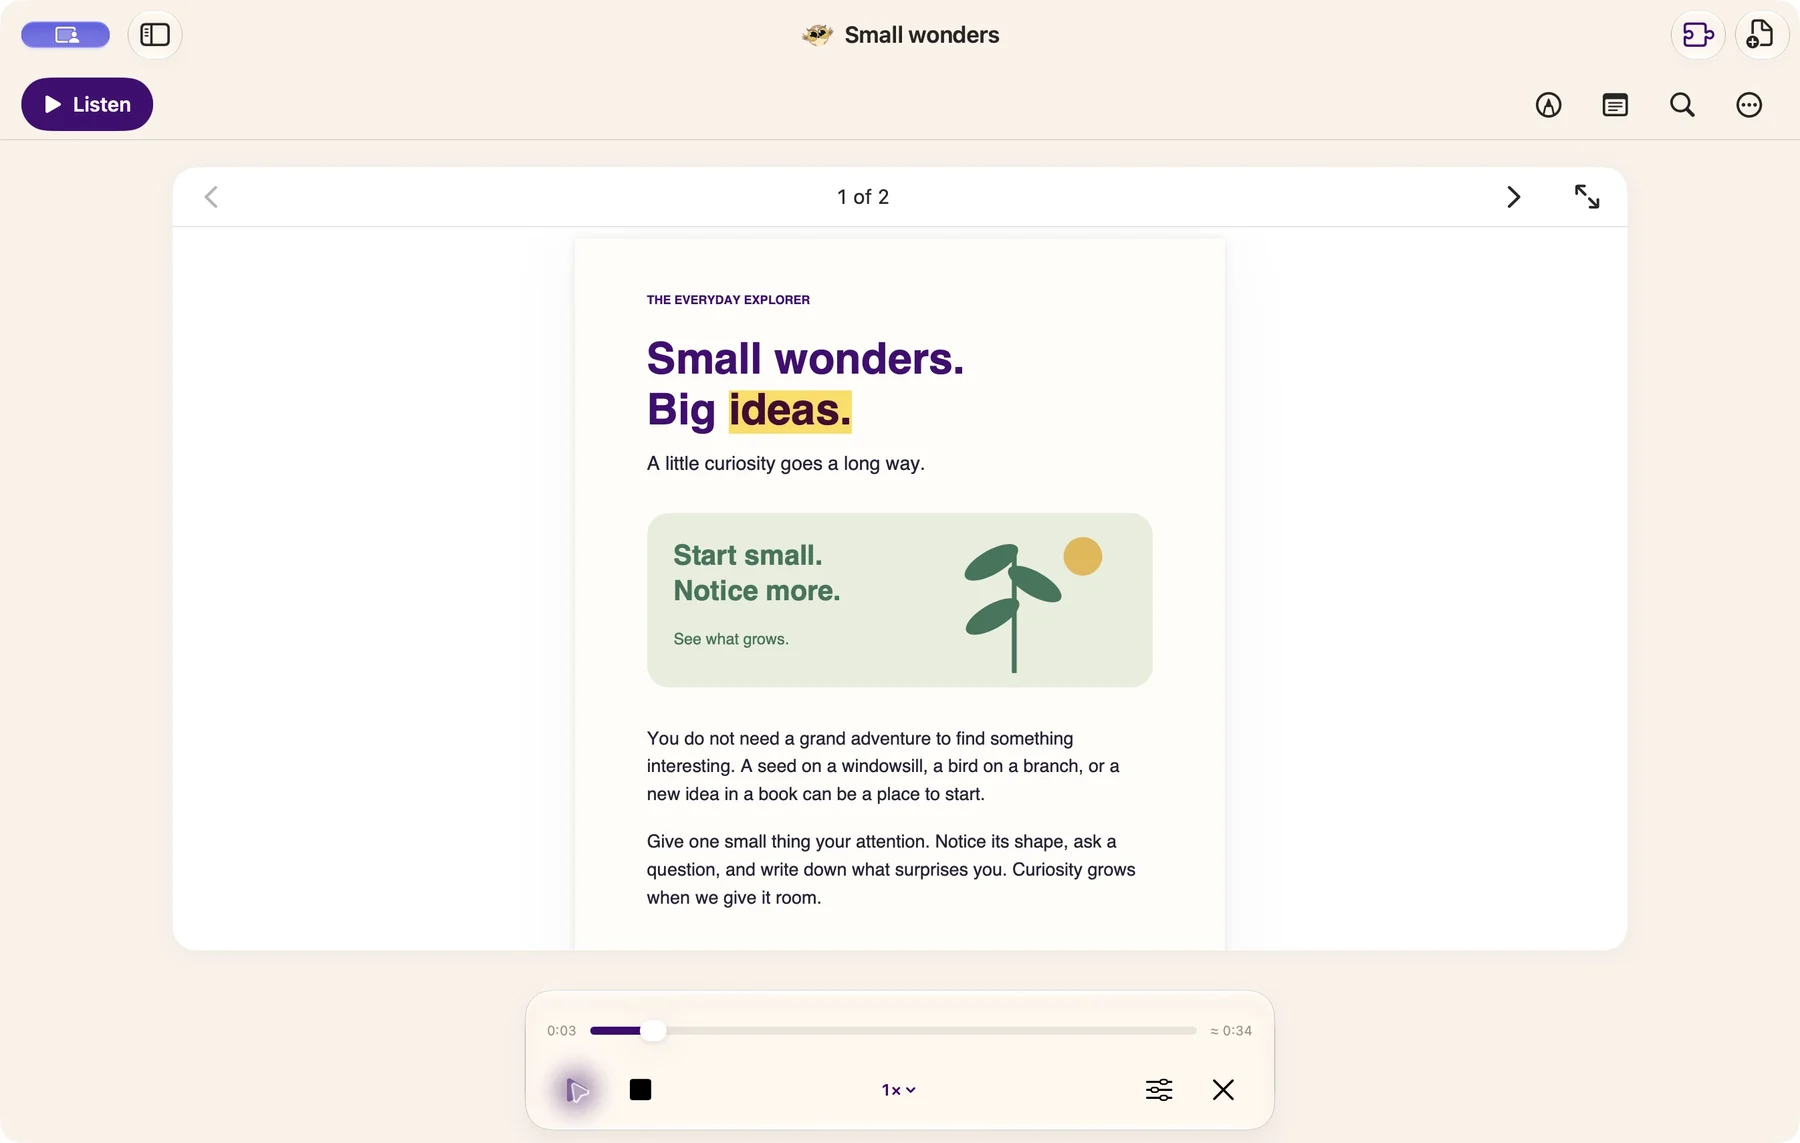Open the 1× playback speed dropdown

(x=899, y=1090)
